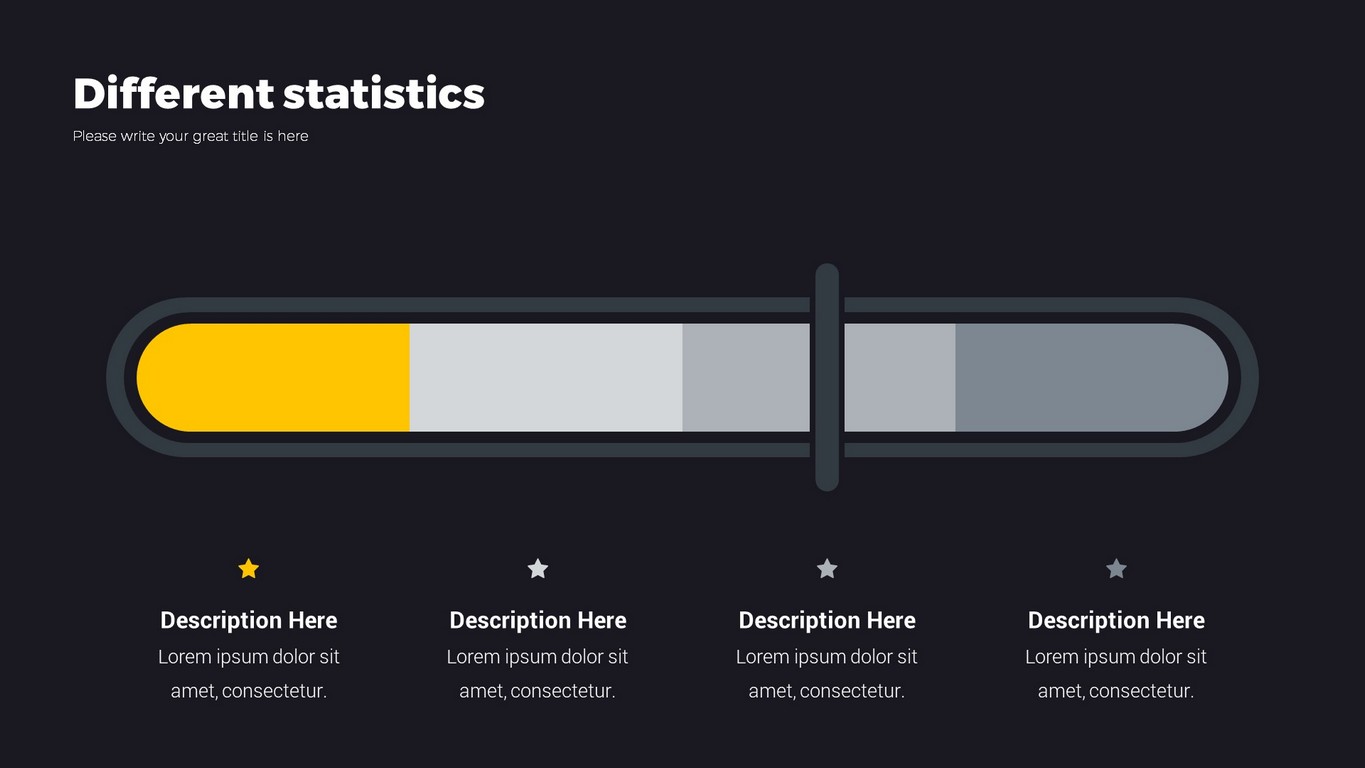This screenshot has width=1365, height=768.
Task: Click the vertical slider handle on the bar
Action: (827, 377)
